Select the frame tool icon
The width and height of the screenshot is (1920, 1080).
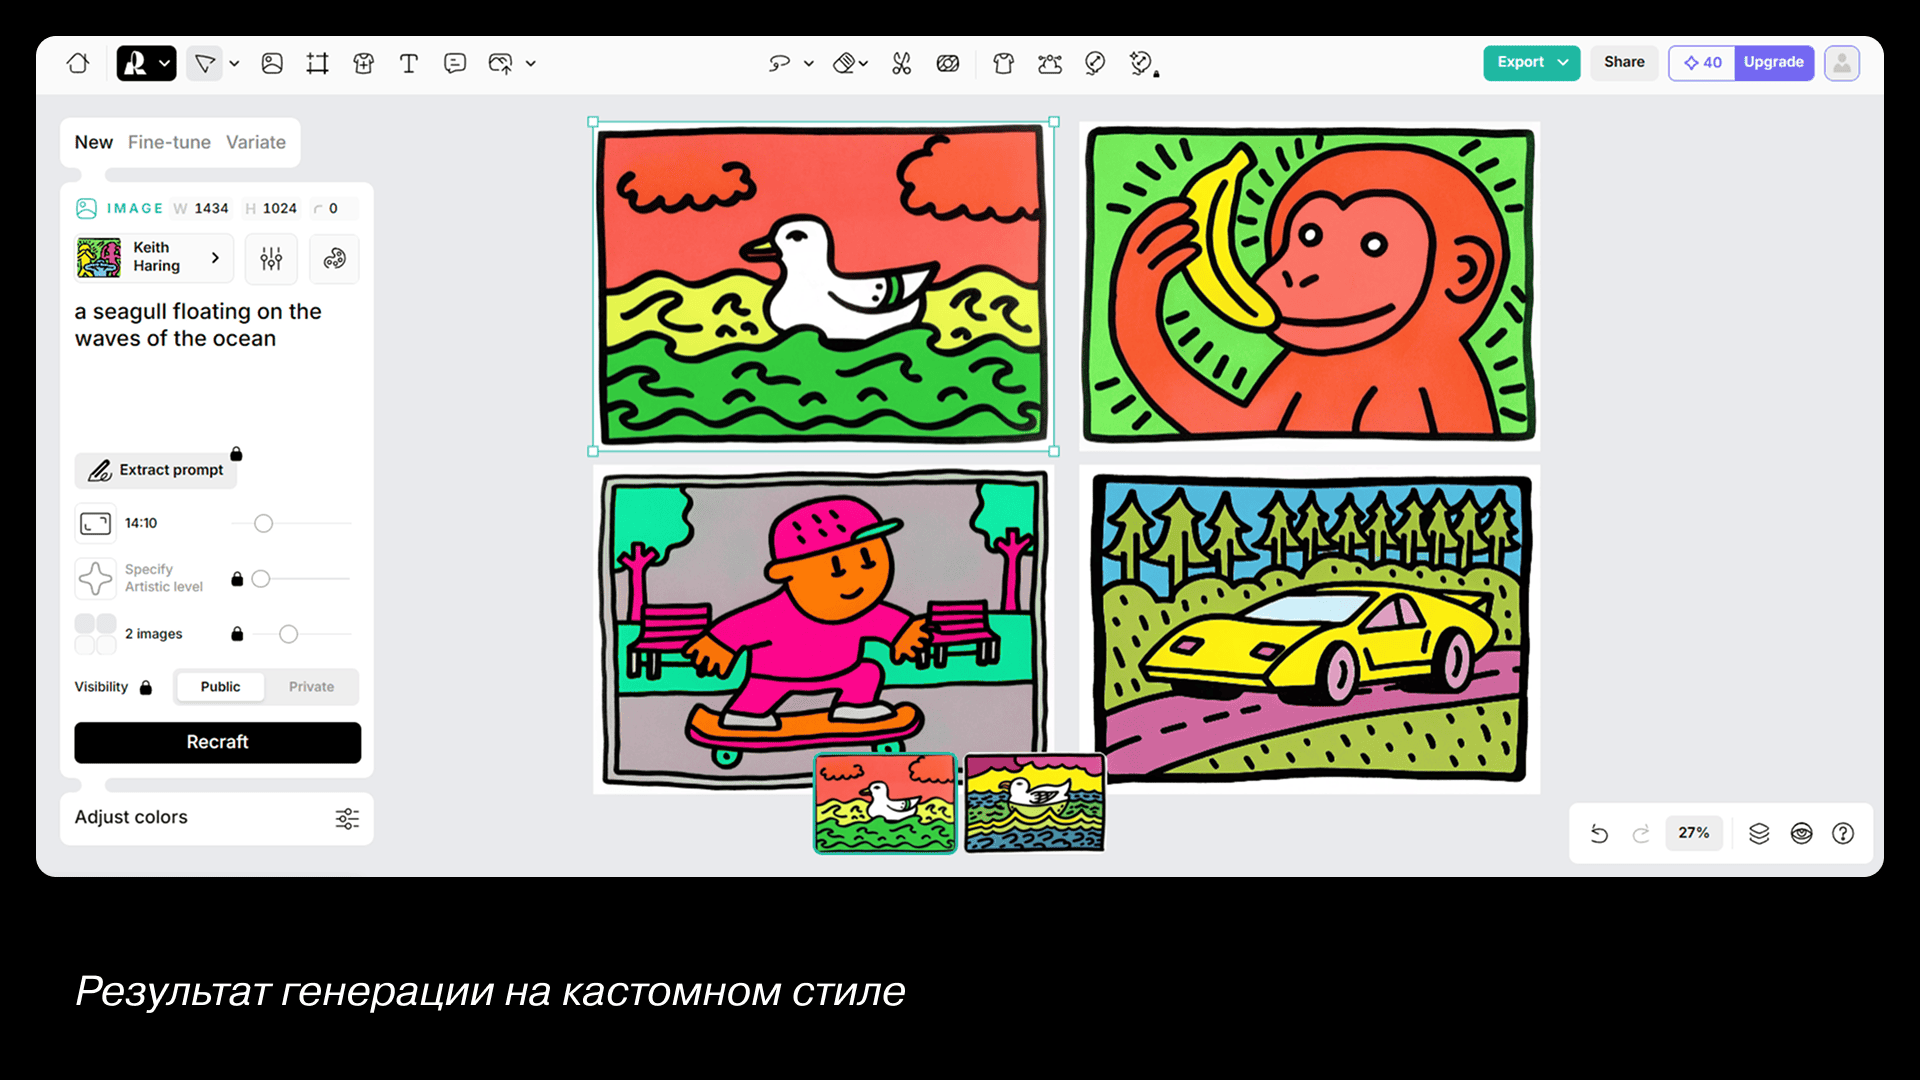point(317,63)
